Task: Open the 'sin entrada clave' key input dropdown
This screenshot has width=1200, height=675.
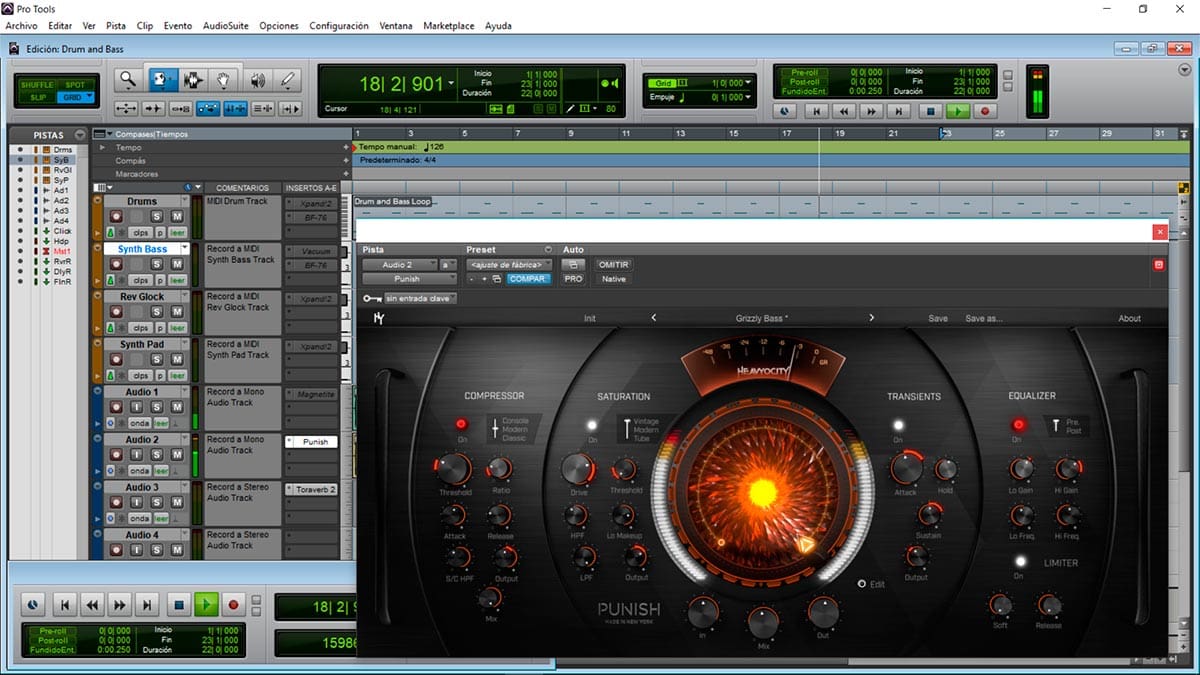Action: click(420, 298)
